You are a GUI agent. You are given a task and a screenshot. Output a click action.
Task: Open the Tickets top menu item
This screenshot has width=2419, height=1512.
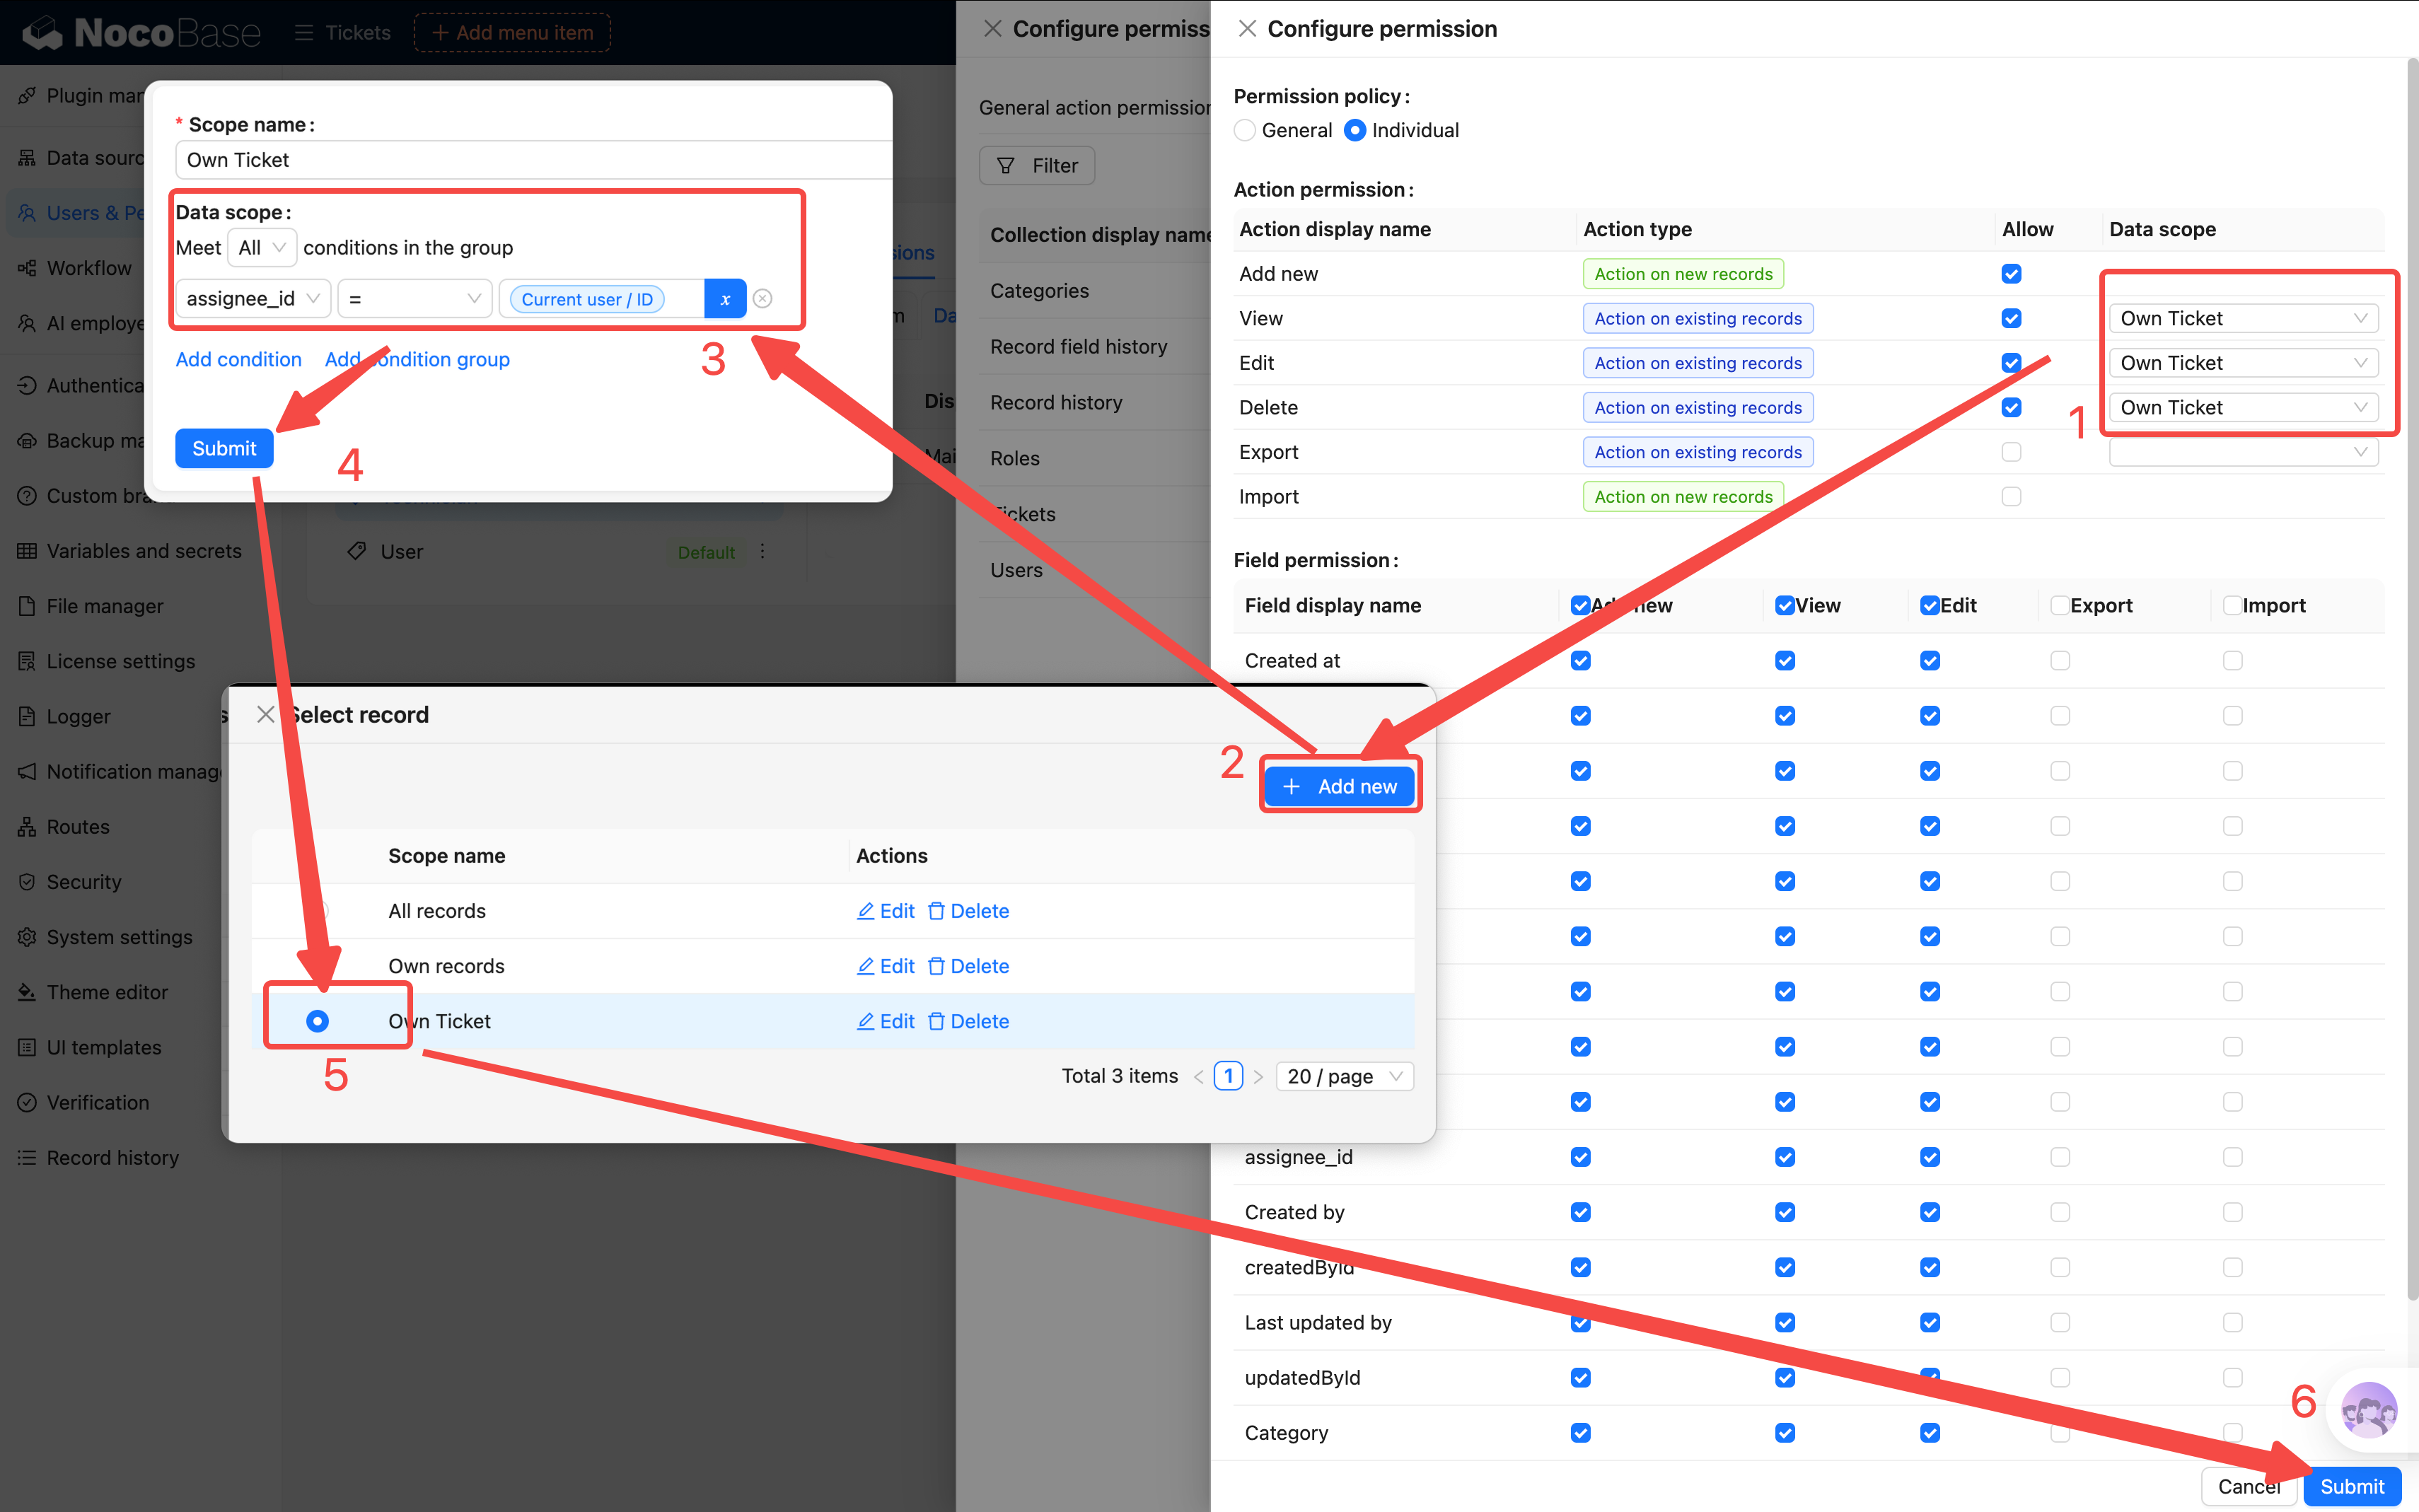coord(343,33)
